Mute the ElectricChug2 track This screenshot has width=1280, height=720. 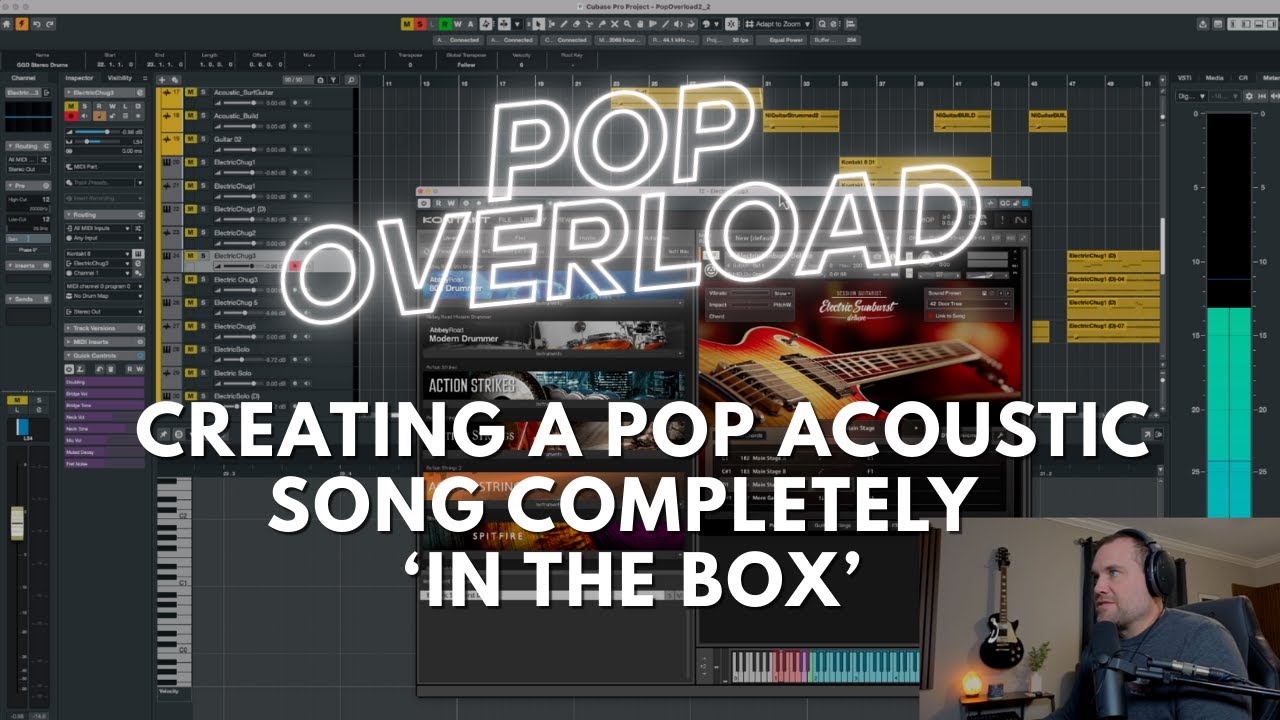[x=191, y=232]
